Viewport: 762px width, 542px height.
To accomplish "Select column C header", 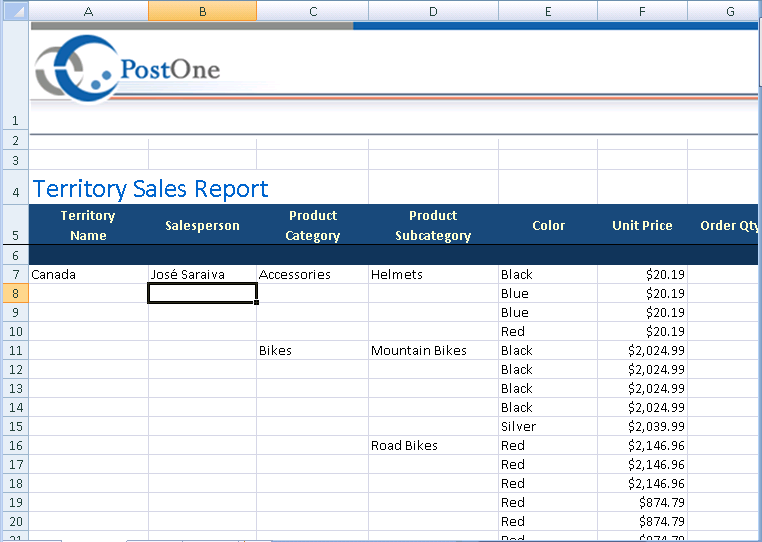I will click(313, 11).
